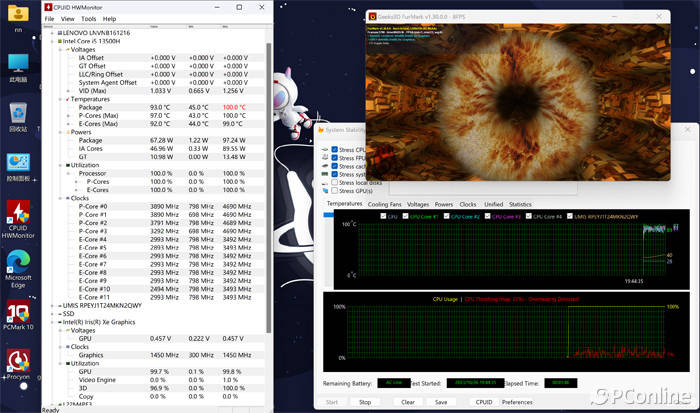Click the Voltages node icon under Intel Core
The image size is (700, 413).
click(x=68, y=50)
